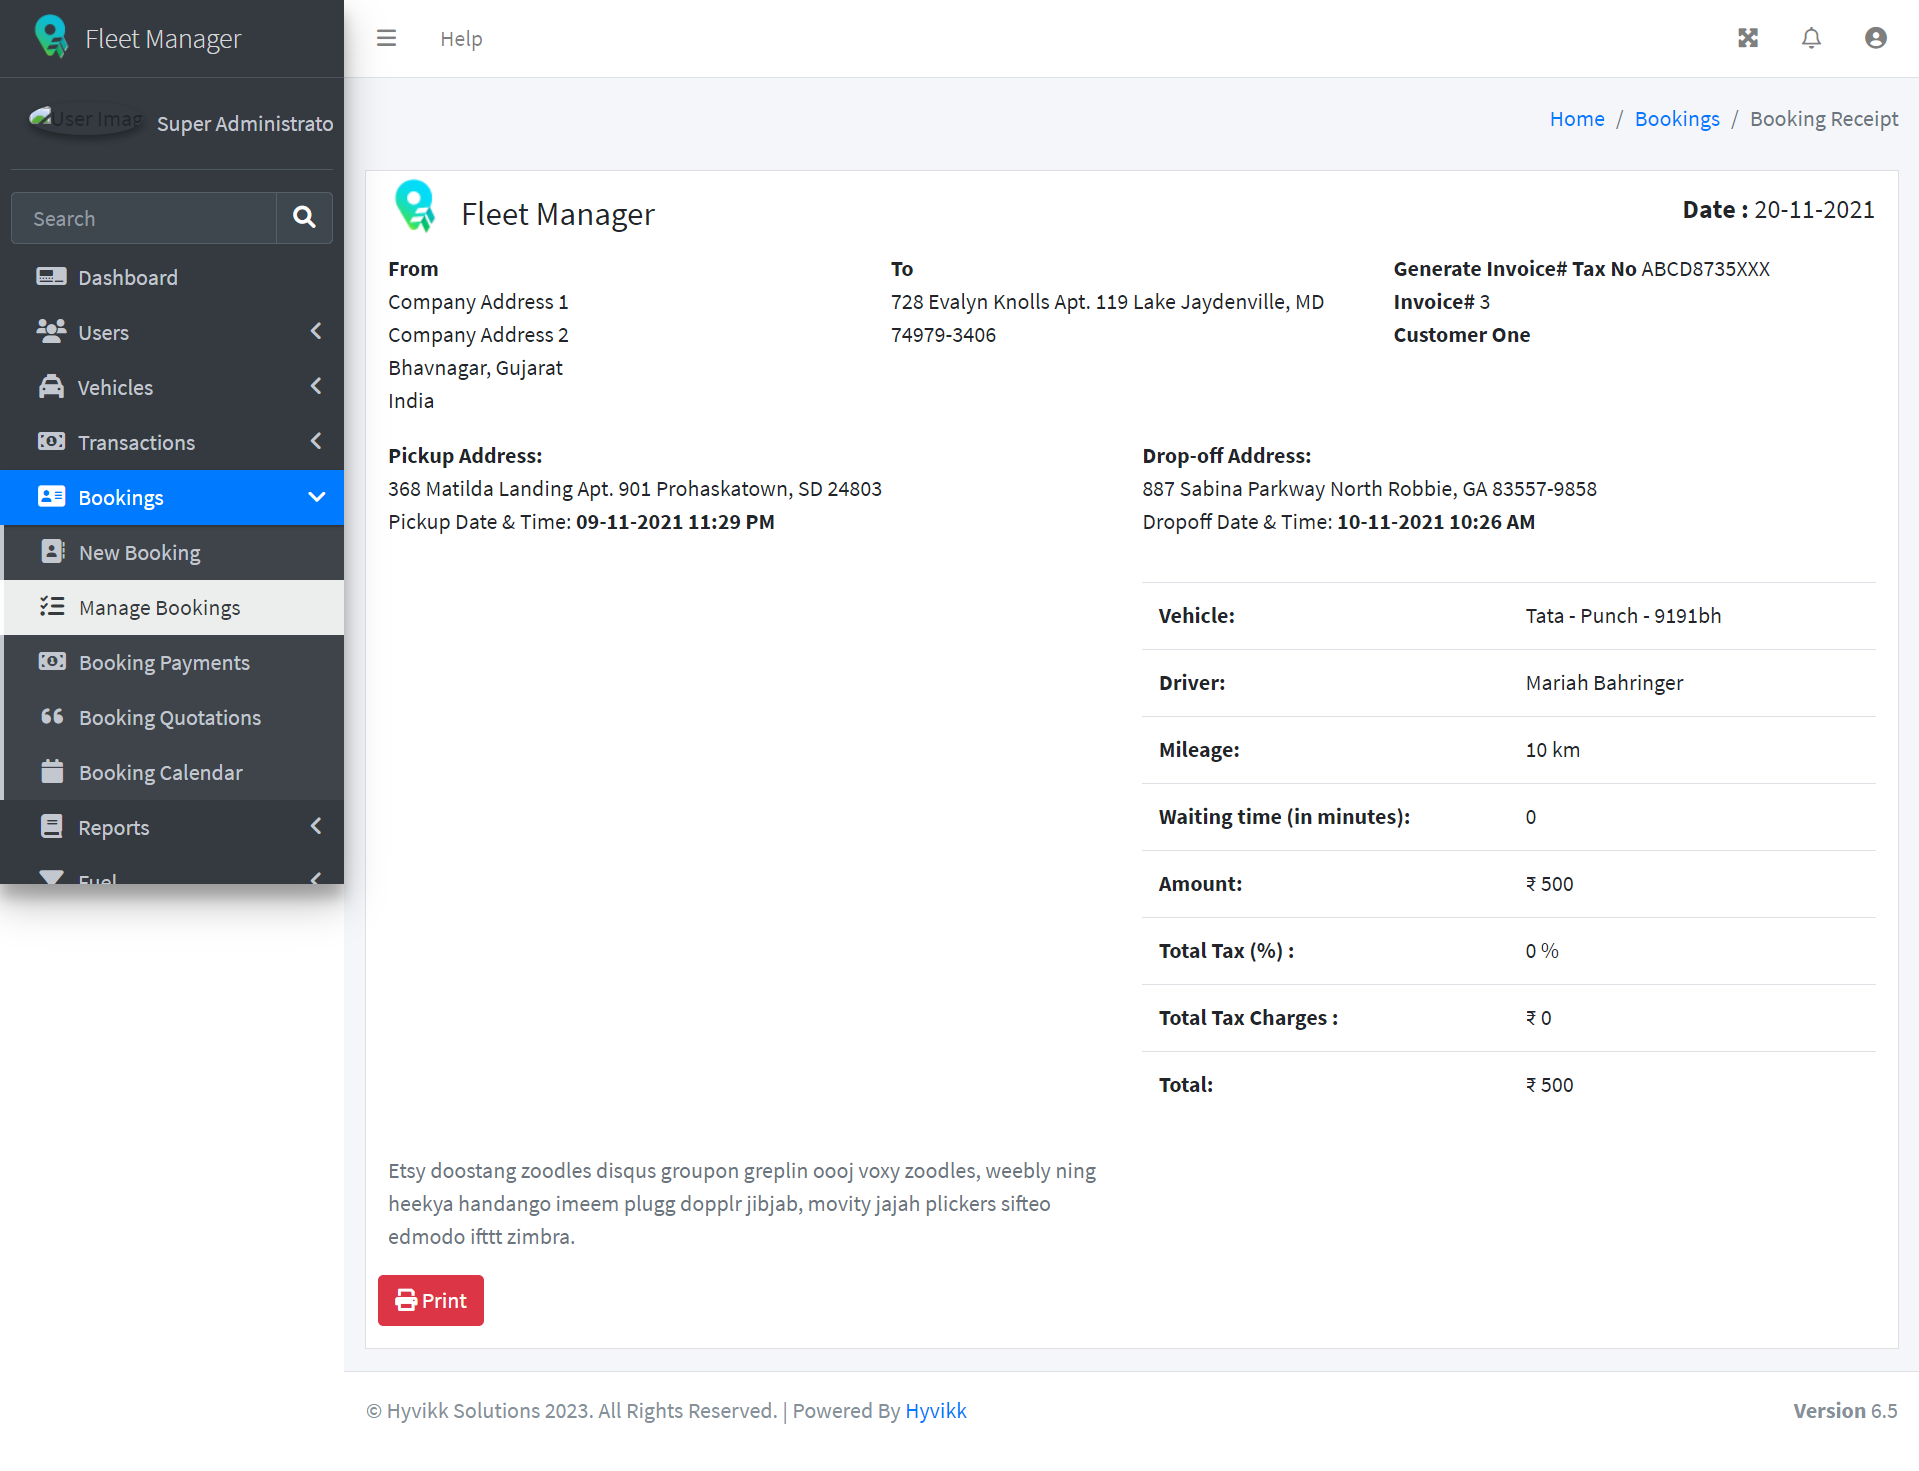Click the Booking Payments money icon
The height and width of the screenshot is (1471, 1919).
[x=52, y=662]
